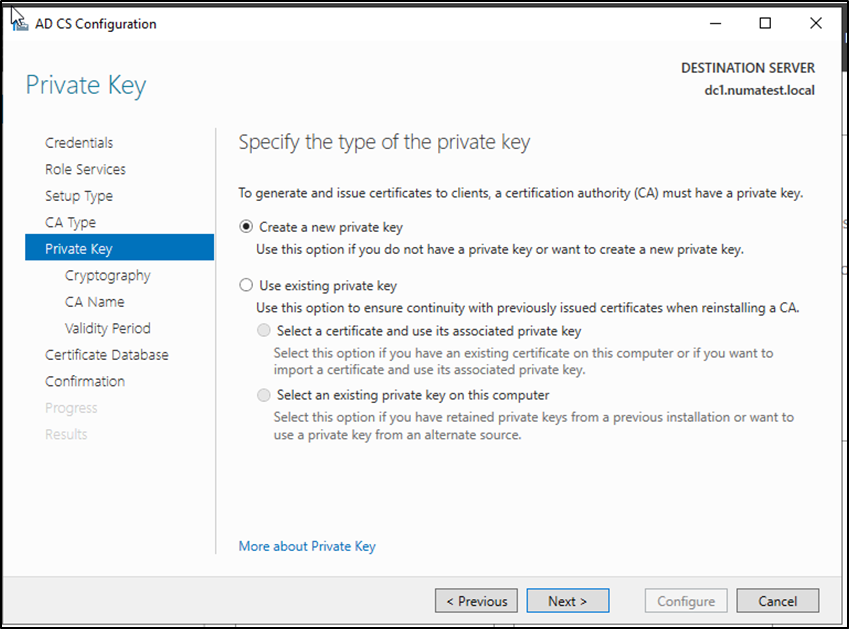Open the Cryptography sub-step
The image size is (849, 629).
(x=107, y=276)
